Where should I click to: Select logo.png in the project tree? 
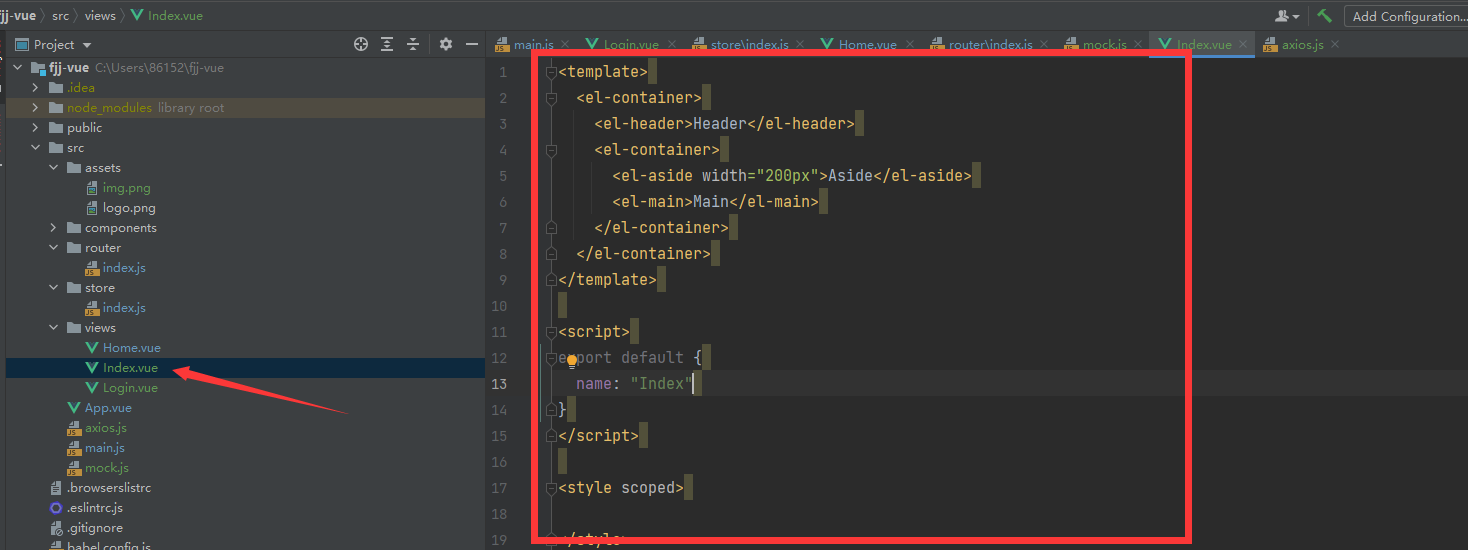(129, 208)
